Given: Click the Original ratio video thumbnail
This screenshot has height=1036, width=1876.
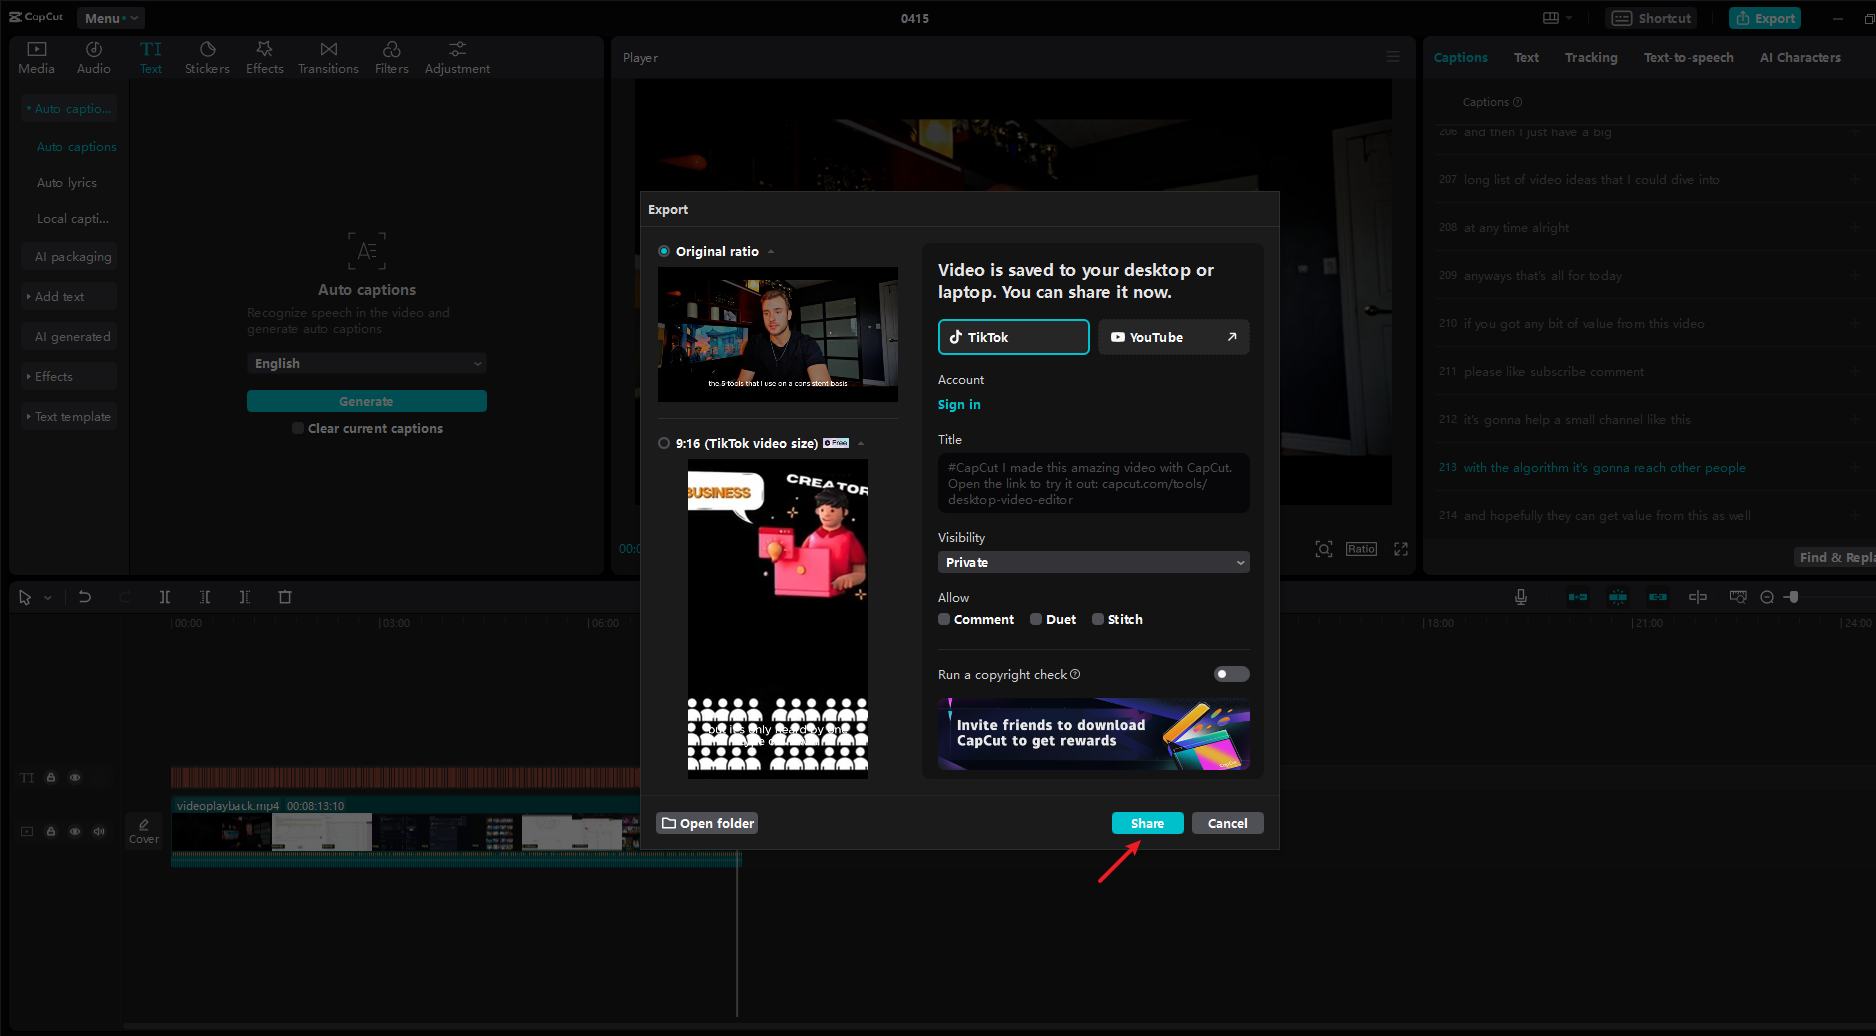Looking at the screenshot, I should pos(778,334).
